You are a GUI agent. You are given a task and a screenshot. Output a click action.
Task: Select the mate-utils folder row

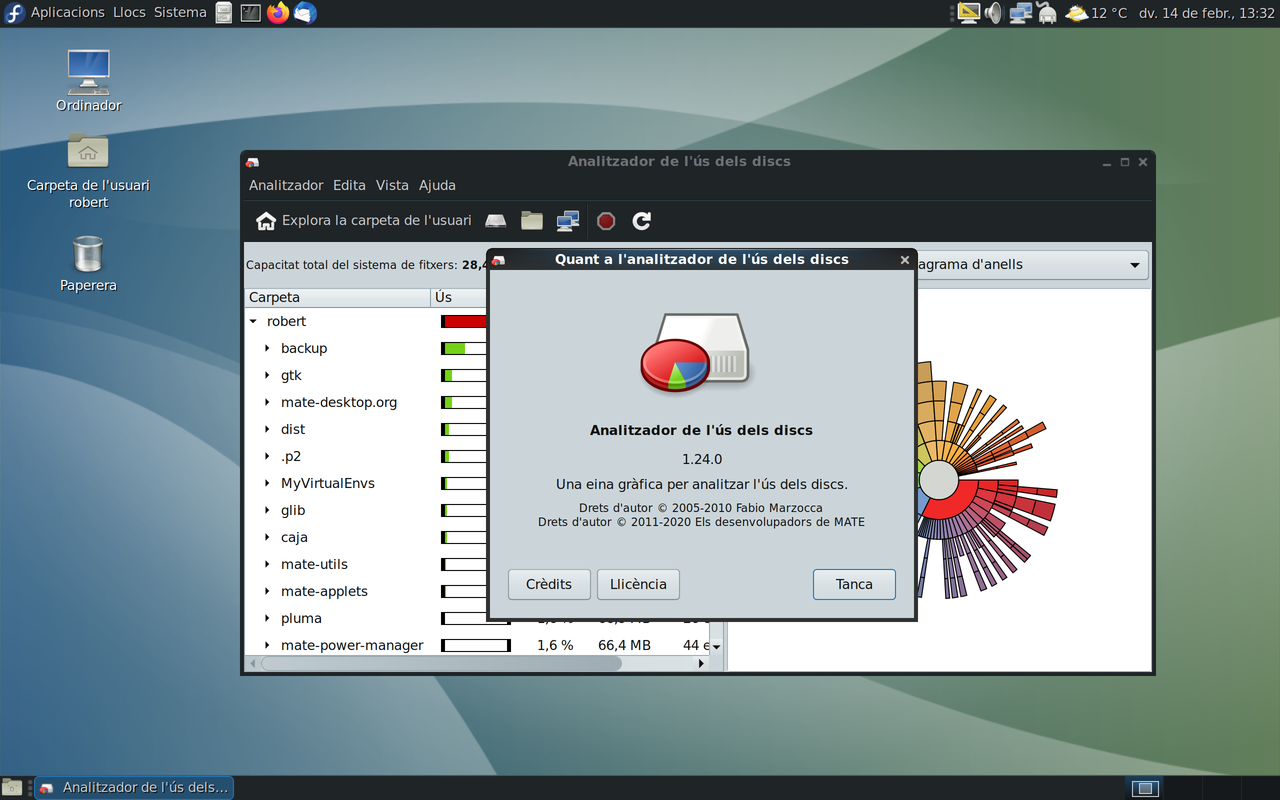(x=366, y=565)
